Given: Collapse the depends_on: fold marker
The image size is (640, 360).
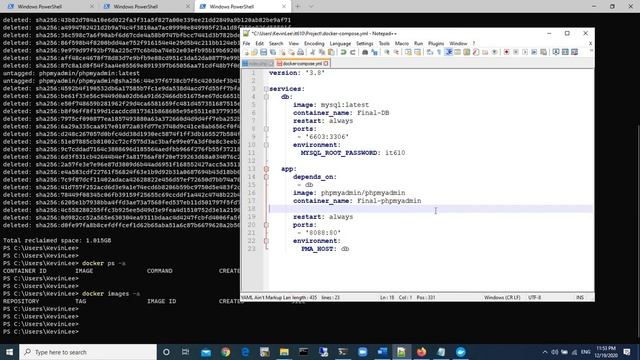Looking at the screenshot, I should pyautogui.click(x=266, y=177).
